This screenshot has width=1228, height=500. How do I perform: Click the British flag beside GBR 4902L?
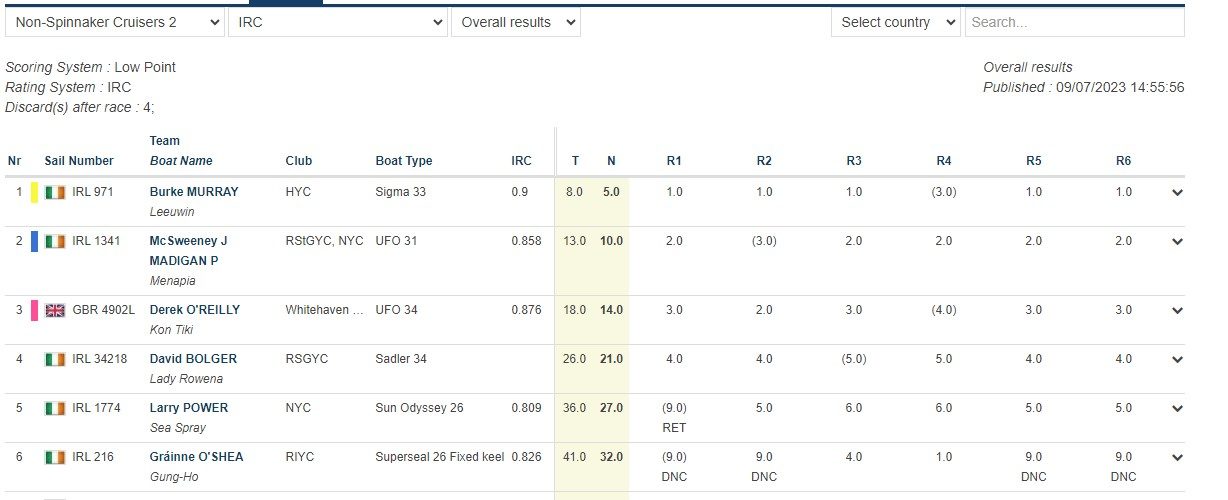[x=55, y=310]
